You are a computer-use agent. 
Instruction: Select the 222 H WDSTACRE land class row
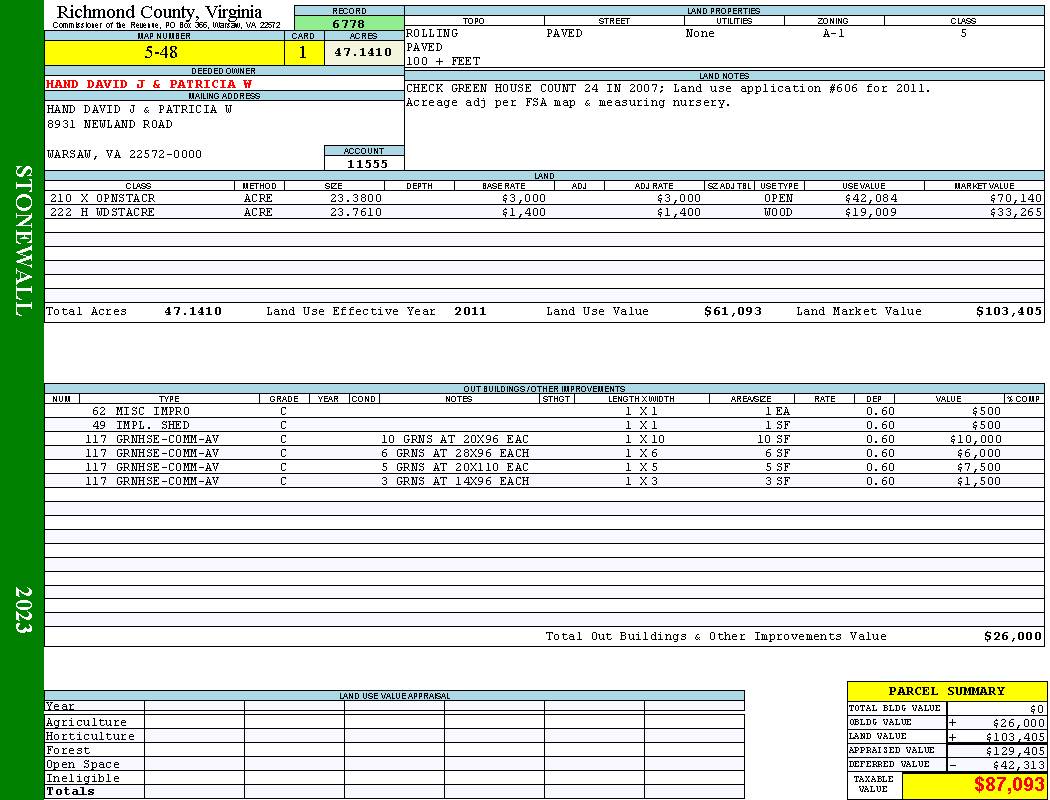click(544, 212)
